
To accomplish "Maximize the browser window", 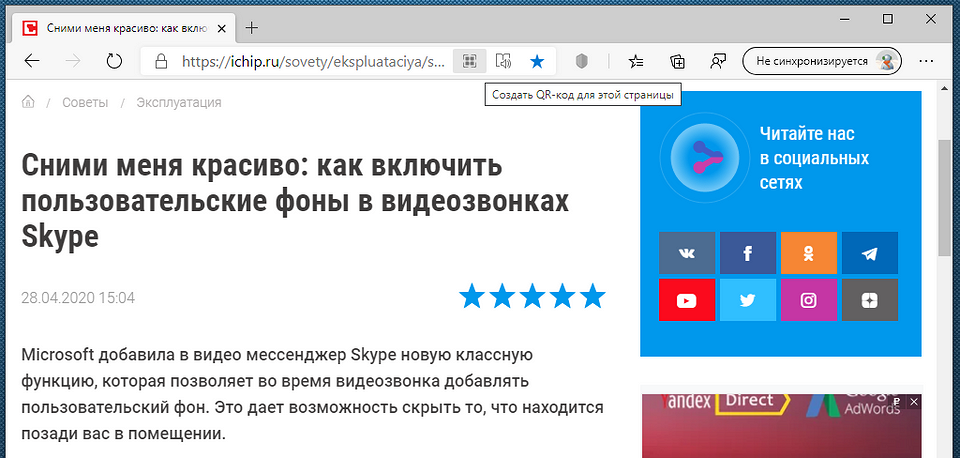I will pos(887,20).
